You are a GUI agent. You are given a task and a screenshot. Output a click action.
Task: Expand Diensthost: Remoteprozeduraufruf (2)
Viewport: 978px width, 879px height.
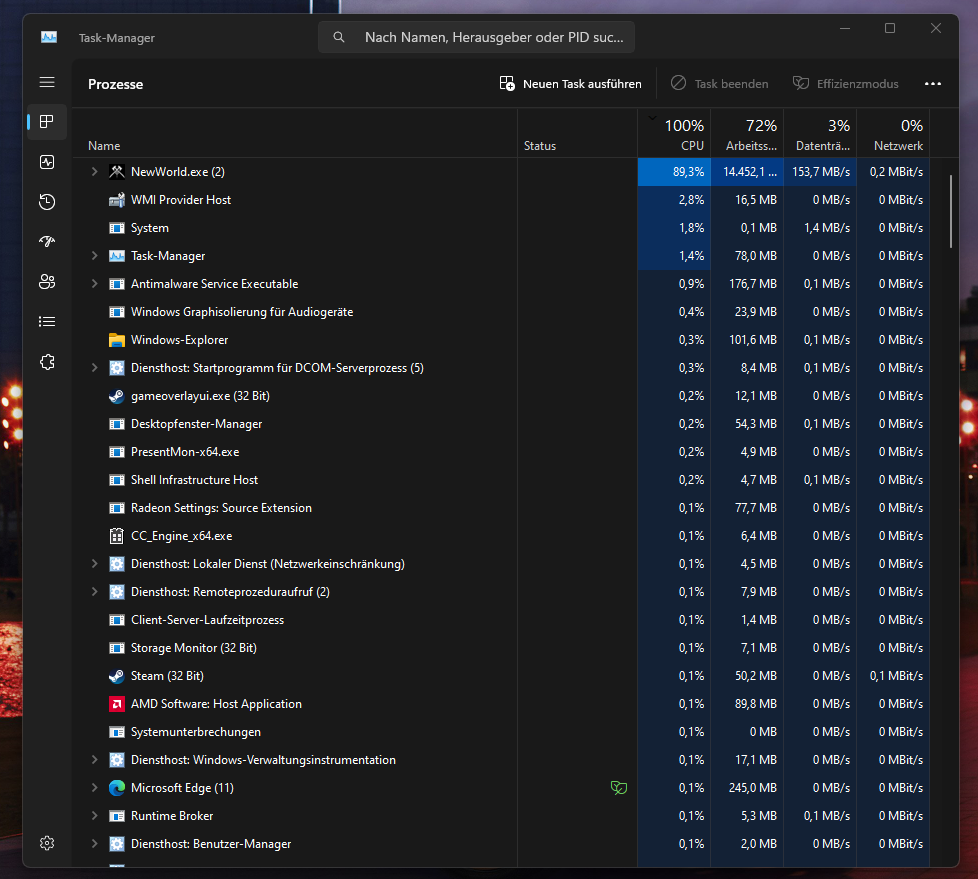click(94, 592)
